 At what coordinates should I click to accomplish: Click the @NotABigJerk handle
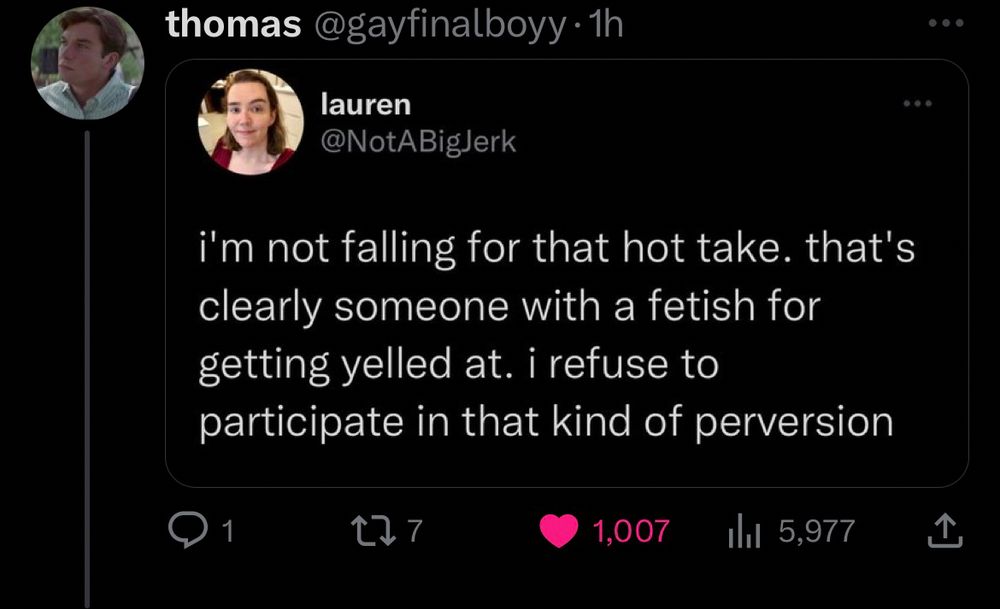click(417, 142)
